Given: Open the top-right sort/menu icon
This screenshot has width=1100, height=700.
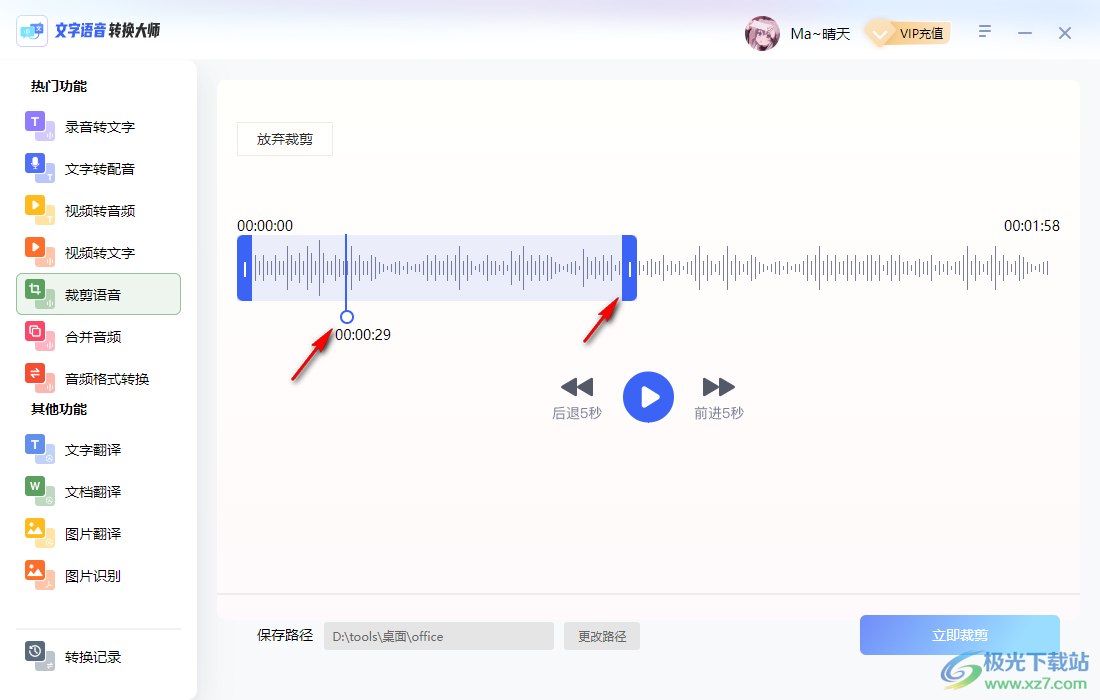Looking at the screenshot, I should point(984,31).
